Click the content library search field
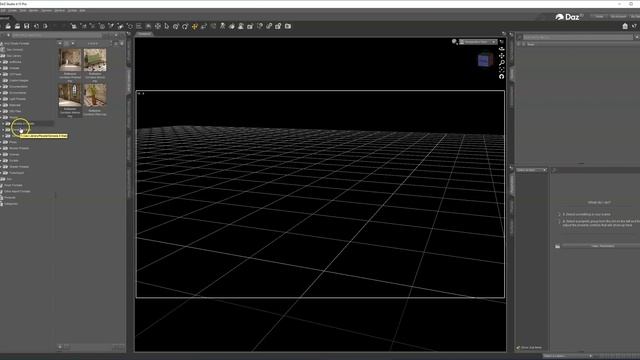 pyautogui.click(x=56, y=36)
